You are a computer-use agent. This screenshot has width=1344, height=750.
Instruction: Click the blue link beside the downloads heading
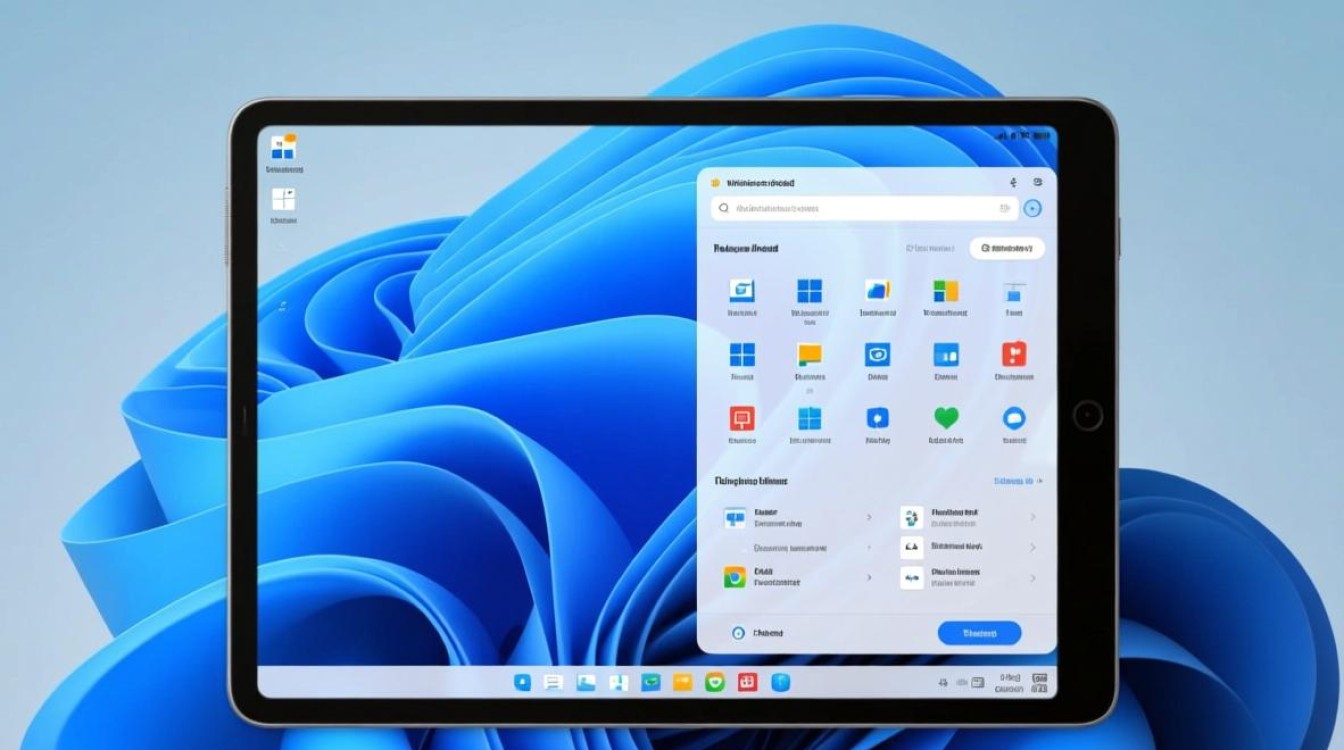(x=1010, y=481)
